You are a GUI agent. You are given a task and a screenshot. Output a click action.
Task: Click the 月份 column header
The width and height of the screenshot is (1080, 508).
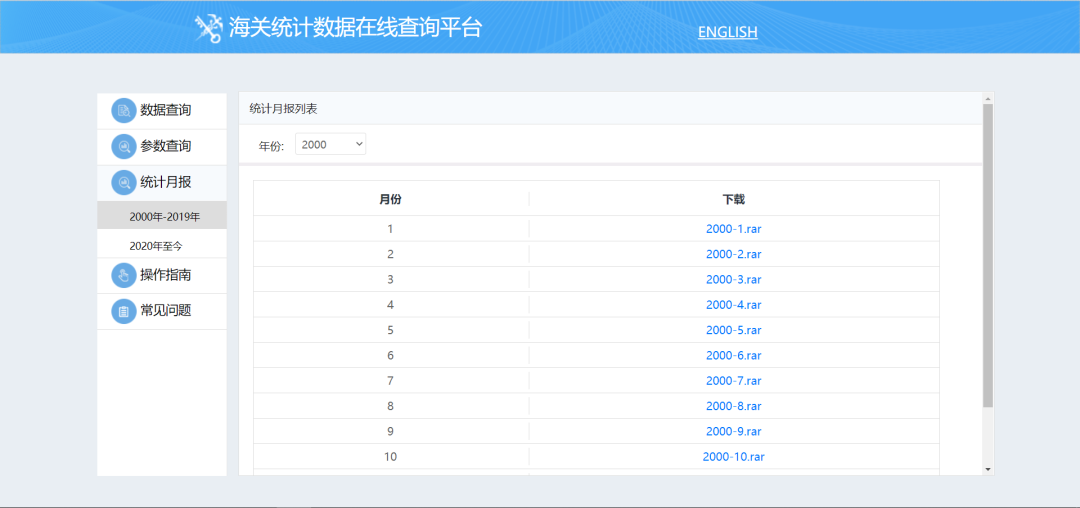(391, 200)
